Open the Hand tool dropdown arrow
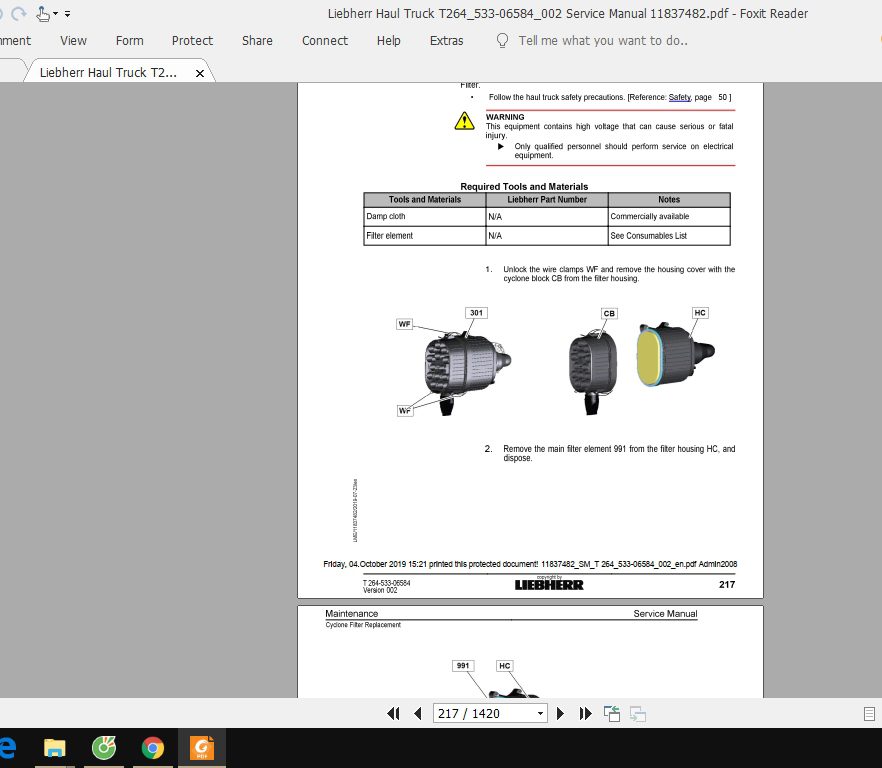 (54, 14)
